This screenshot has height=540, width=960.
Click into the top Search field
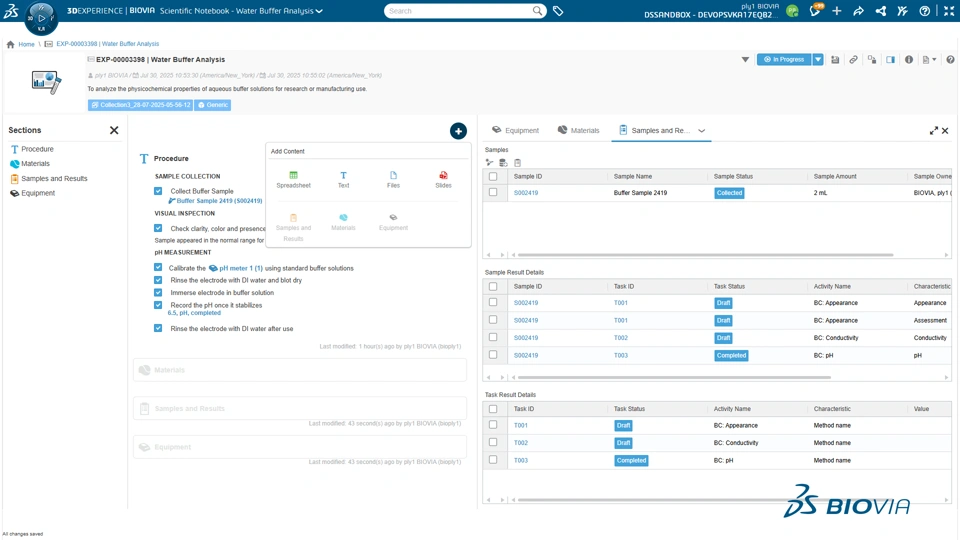pos(458,11)
